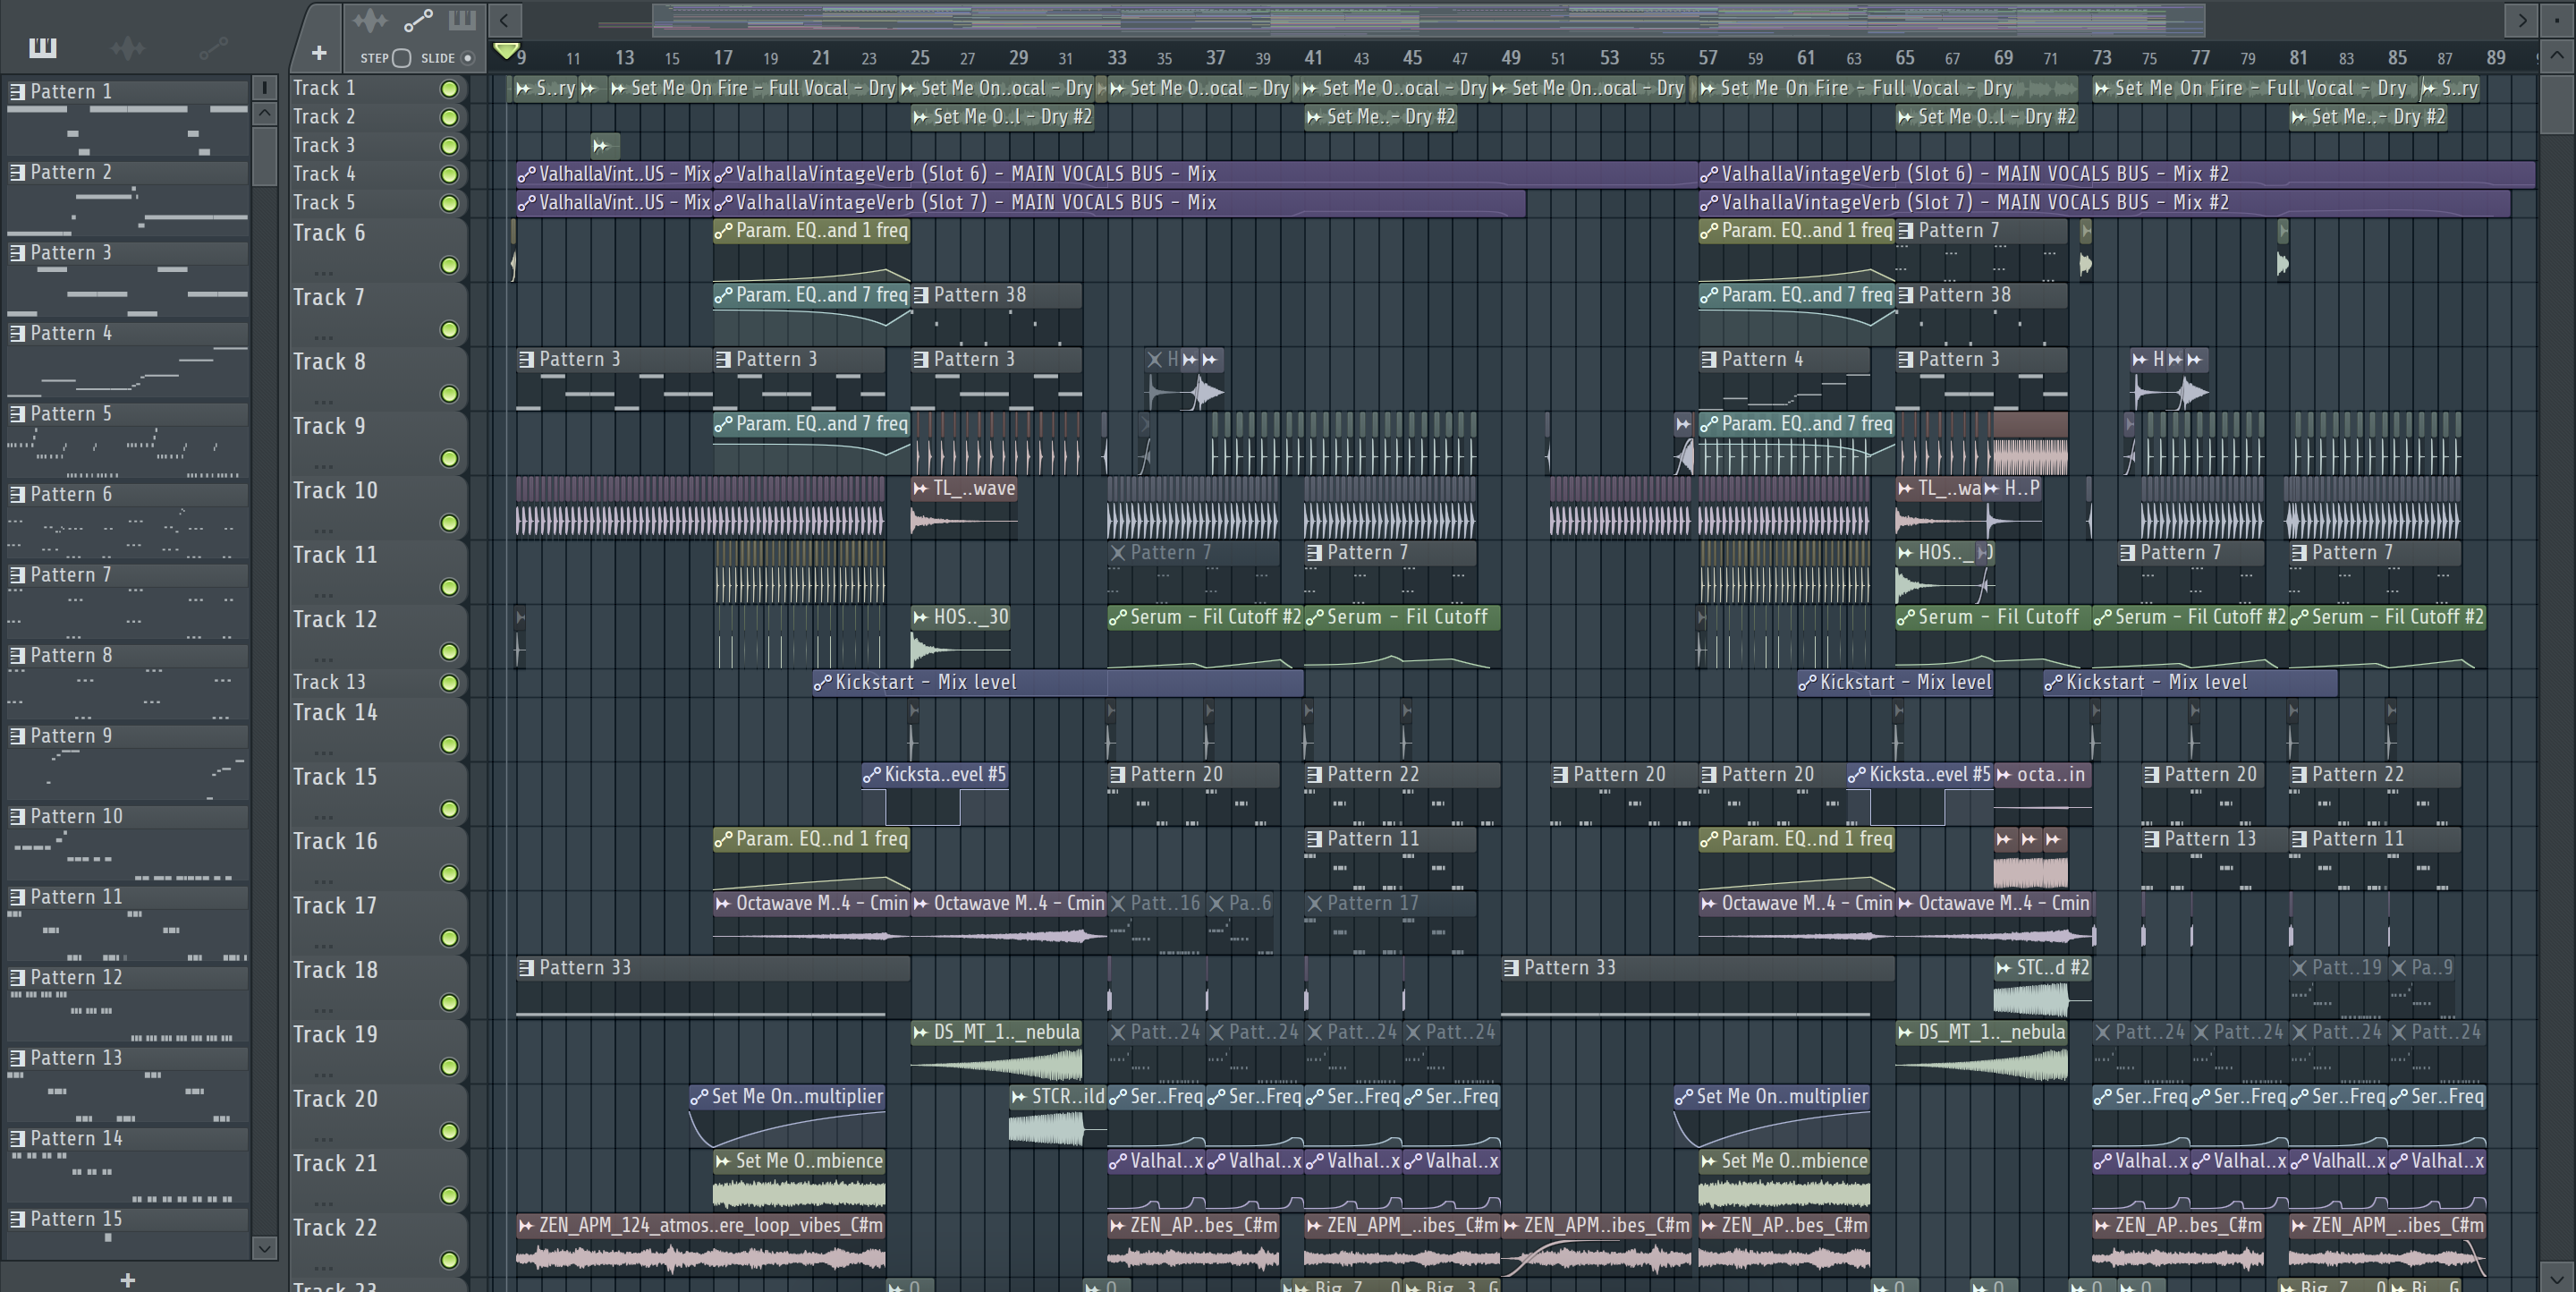Click bar 33 on the timeline ruler
Image resolution: width=2576 pixels, height=1292 pixels.
tap(1117, 58)
